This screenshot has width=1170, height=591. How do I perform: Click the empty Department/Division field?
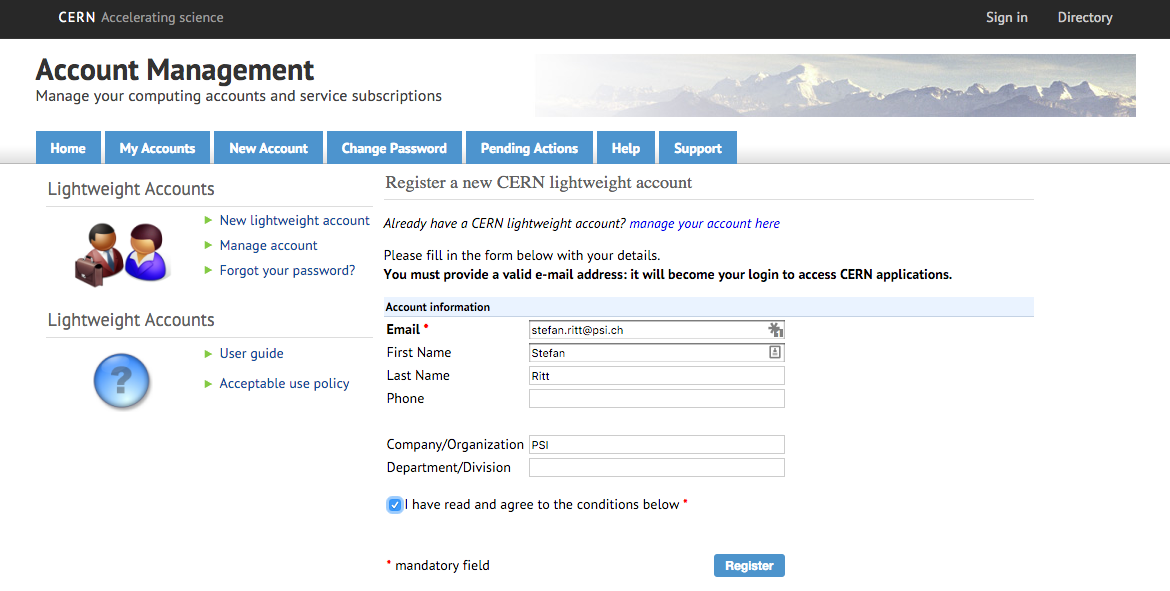(657, 468)
